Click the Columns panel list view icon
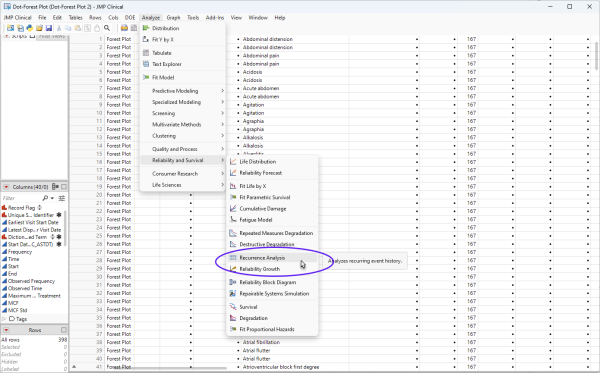 click(55, 187)
